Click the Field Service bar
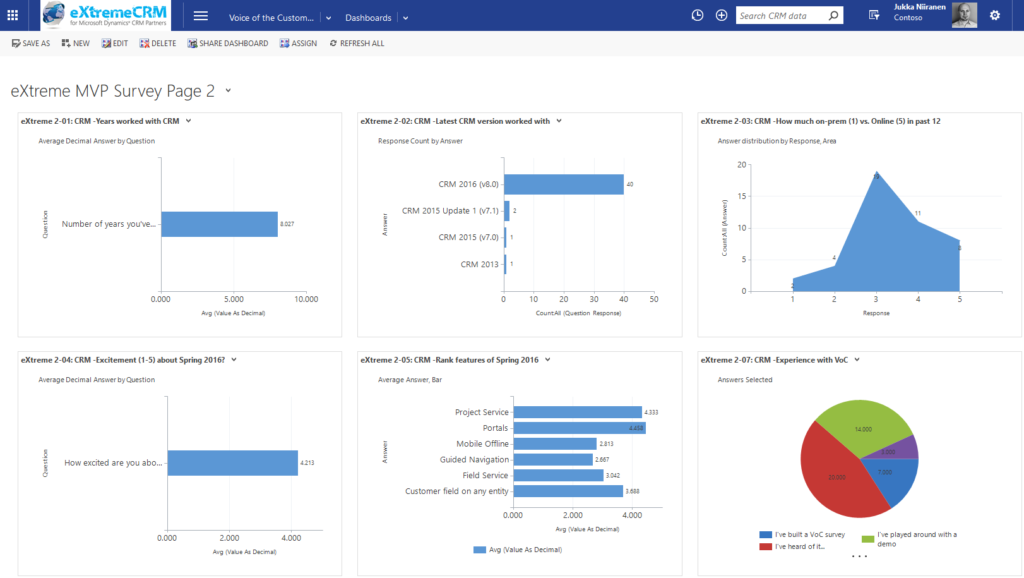1024x578 pixels. click(558, 475)
